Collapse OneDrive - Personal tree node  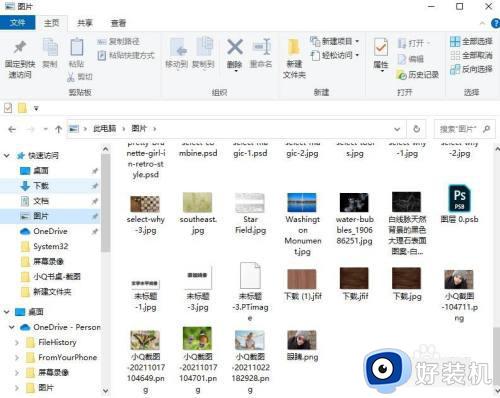click(12, 327)
